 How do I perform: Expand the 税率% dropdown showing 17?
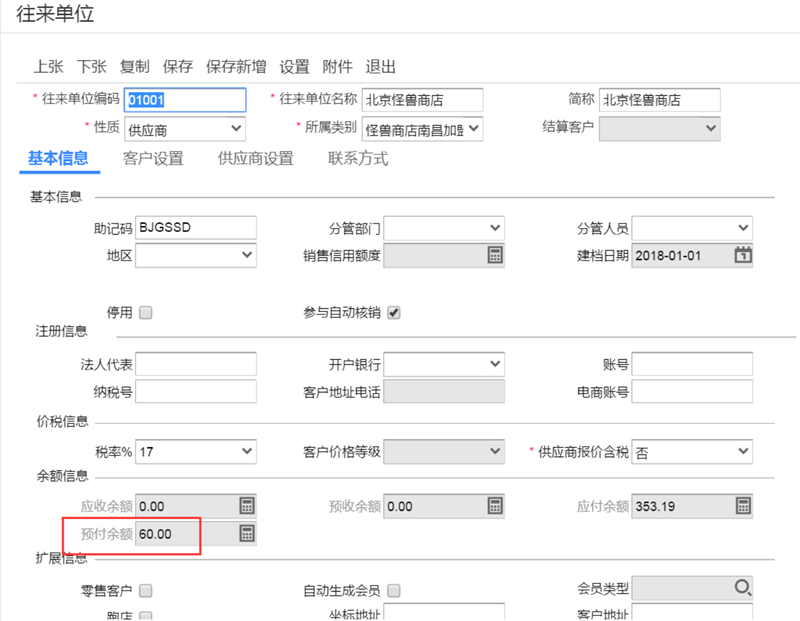196,452
